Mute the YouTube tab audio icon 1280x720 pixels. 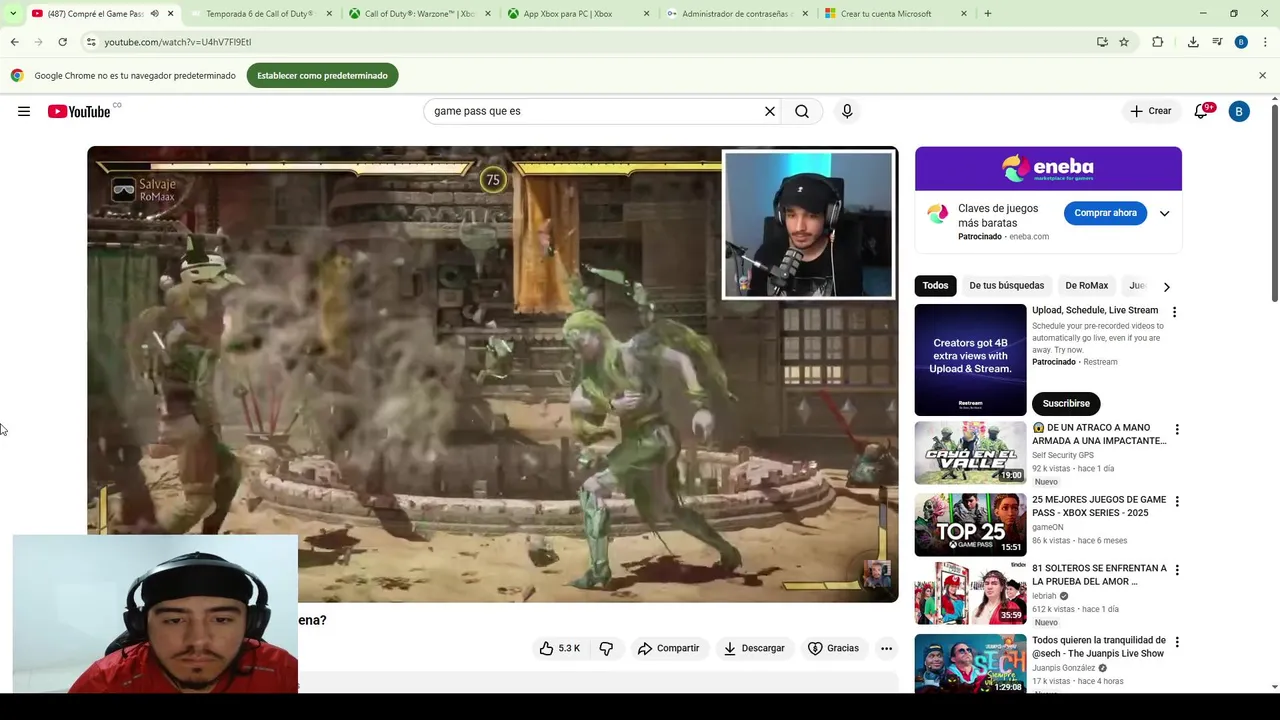tap(154, 14)
